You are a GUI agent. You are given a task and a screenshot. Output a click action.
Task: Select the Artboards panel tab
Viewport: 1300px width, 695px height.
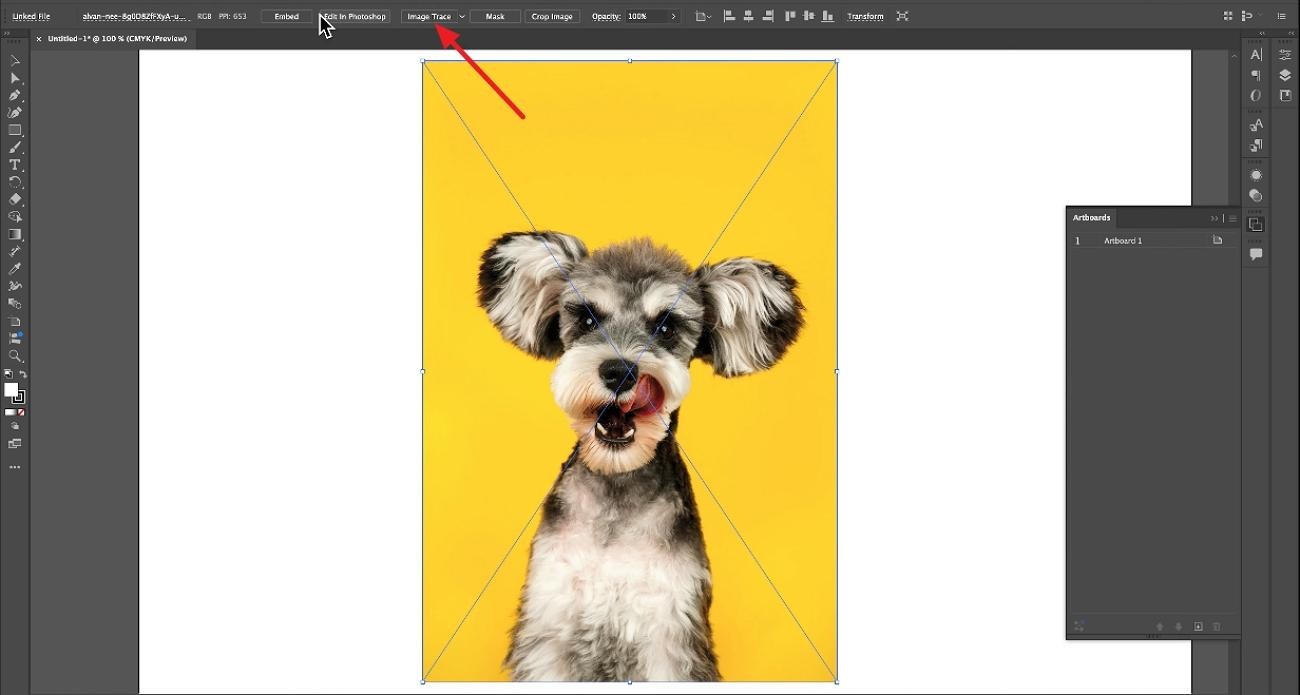click(x=1091, y=217)
